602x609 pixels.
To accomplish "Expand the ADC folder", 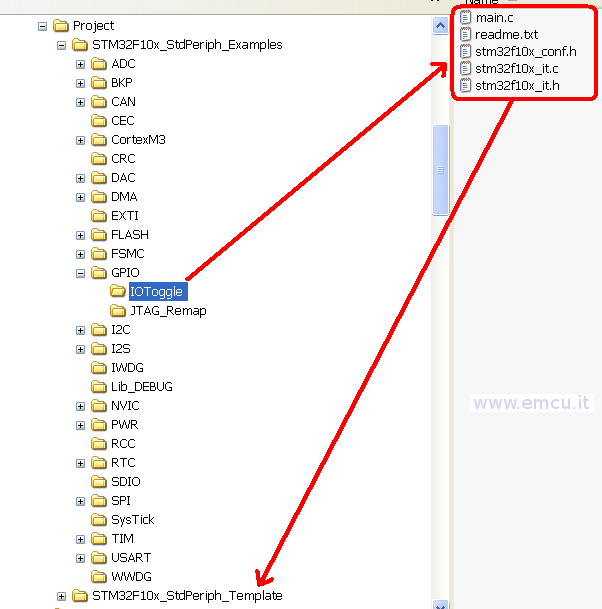I will (x=80, y=64).
